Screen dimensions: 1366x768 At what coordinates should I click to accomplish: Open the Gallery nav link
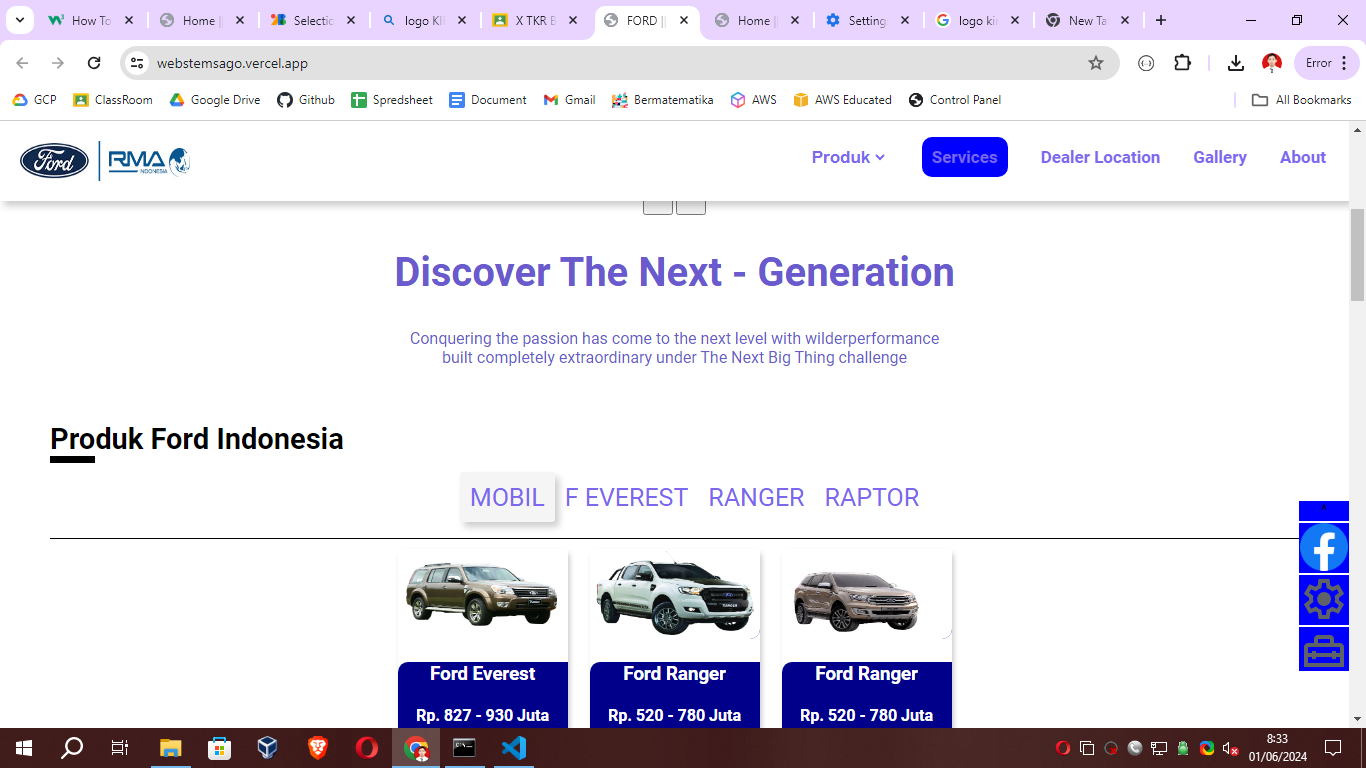tap(1220, 157)
